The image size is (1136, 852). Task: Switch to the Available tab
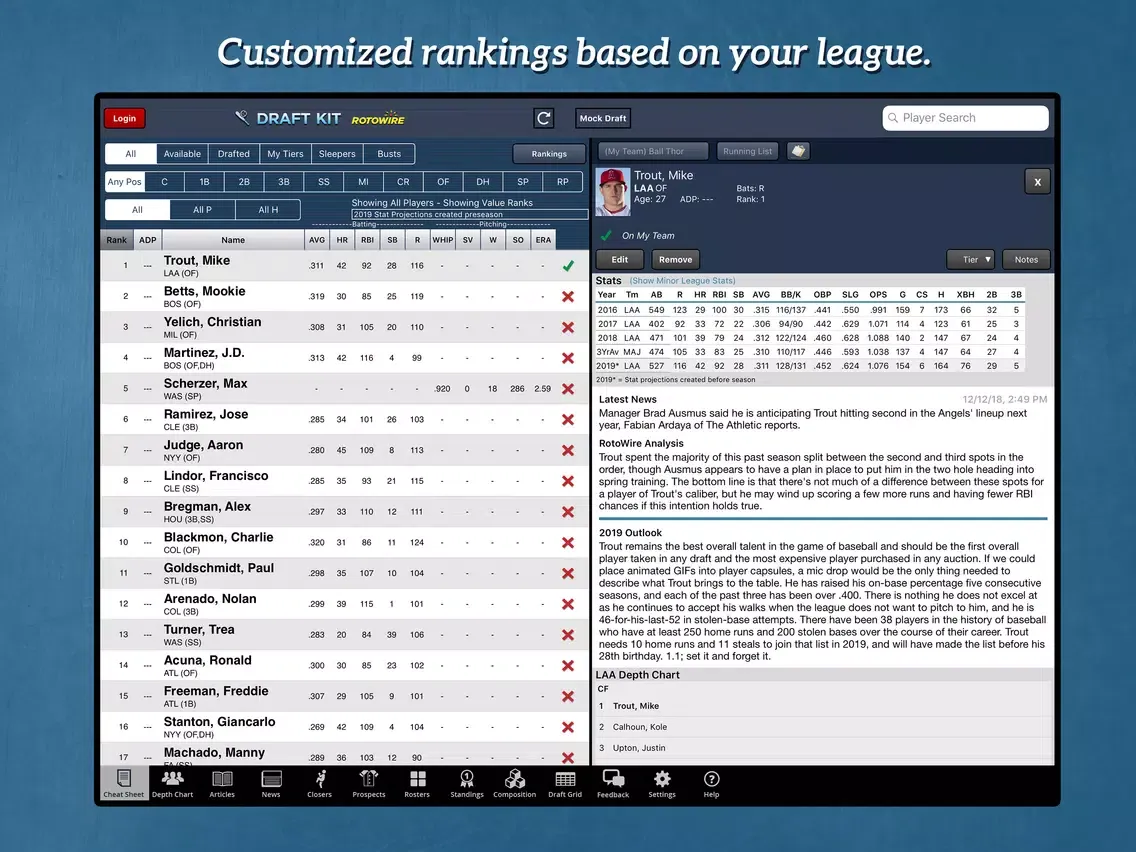(182, 154)
